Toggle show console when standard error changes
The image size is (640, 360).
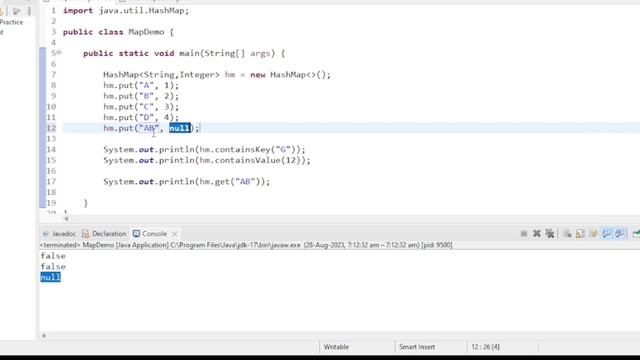click(620, 233)
